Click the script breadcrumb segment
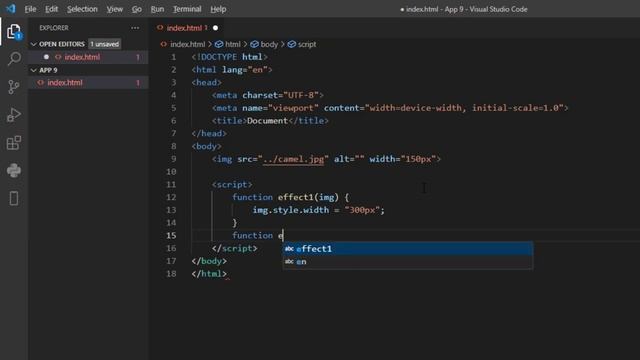Image resolution: width=640 pixels, height=360 pixels. (307, 44)
